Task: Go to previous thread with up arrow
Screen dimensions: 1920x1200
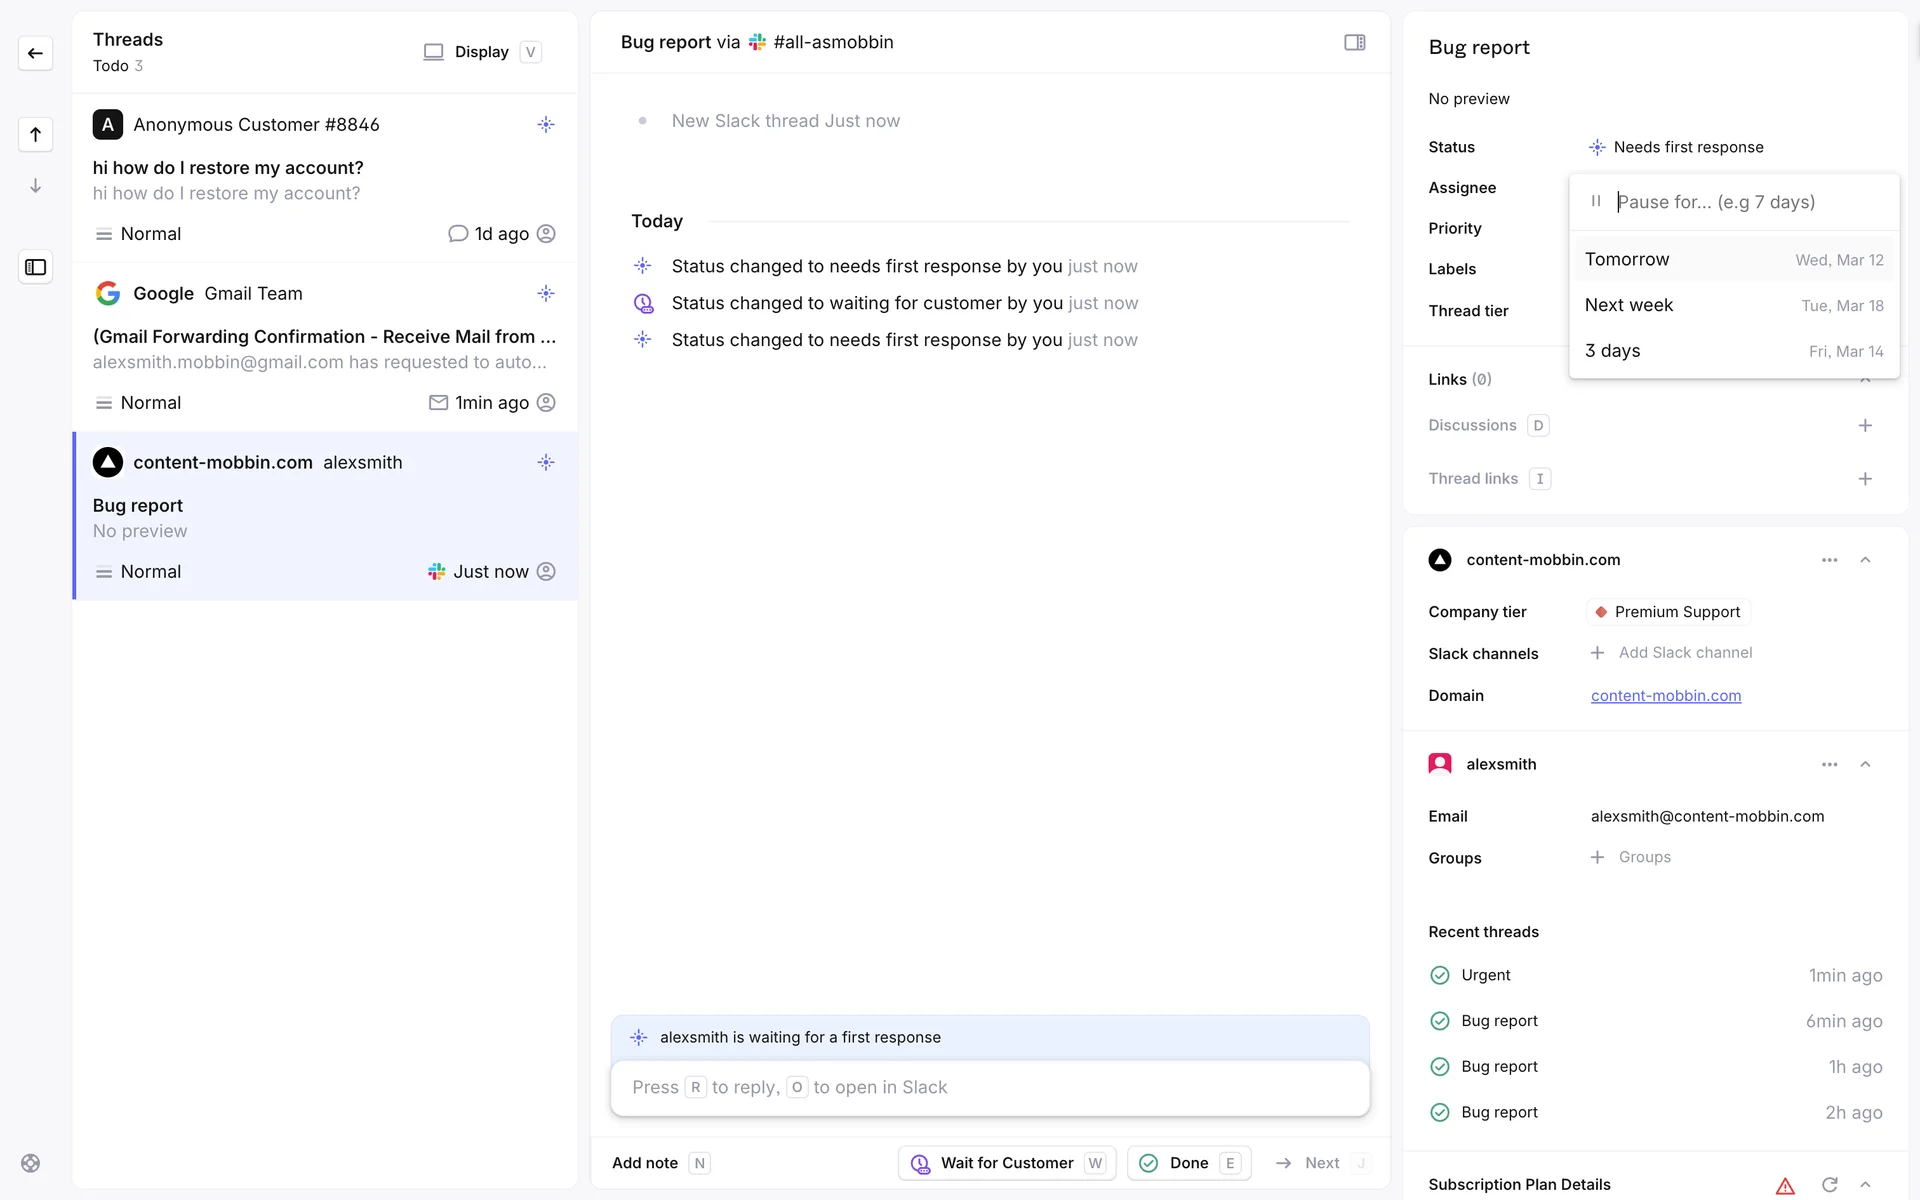Action: pyautogui.click(x=35, y=135)
